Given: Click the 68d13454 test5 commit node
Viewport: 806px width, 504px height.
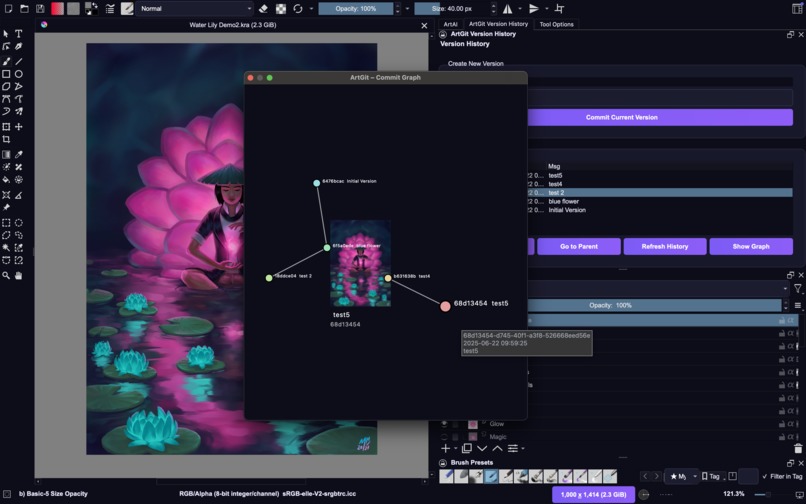Looking at the screenshot, I should pos(445,307).
